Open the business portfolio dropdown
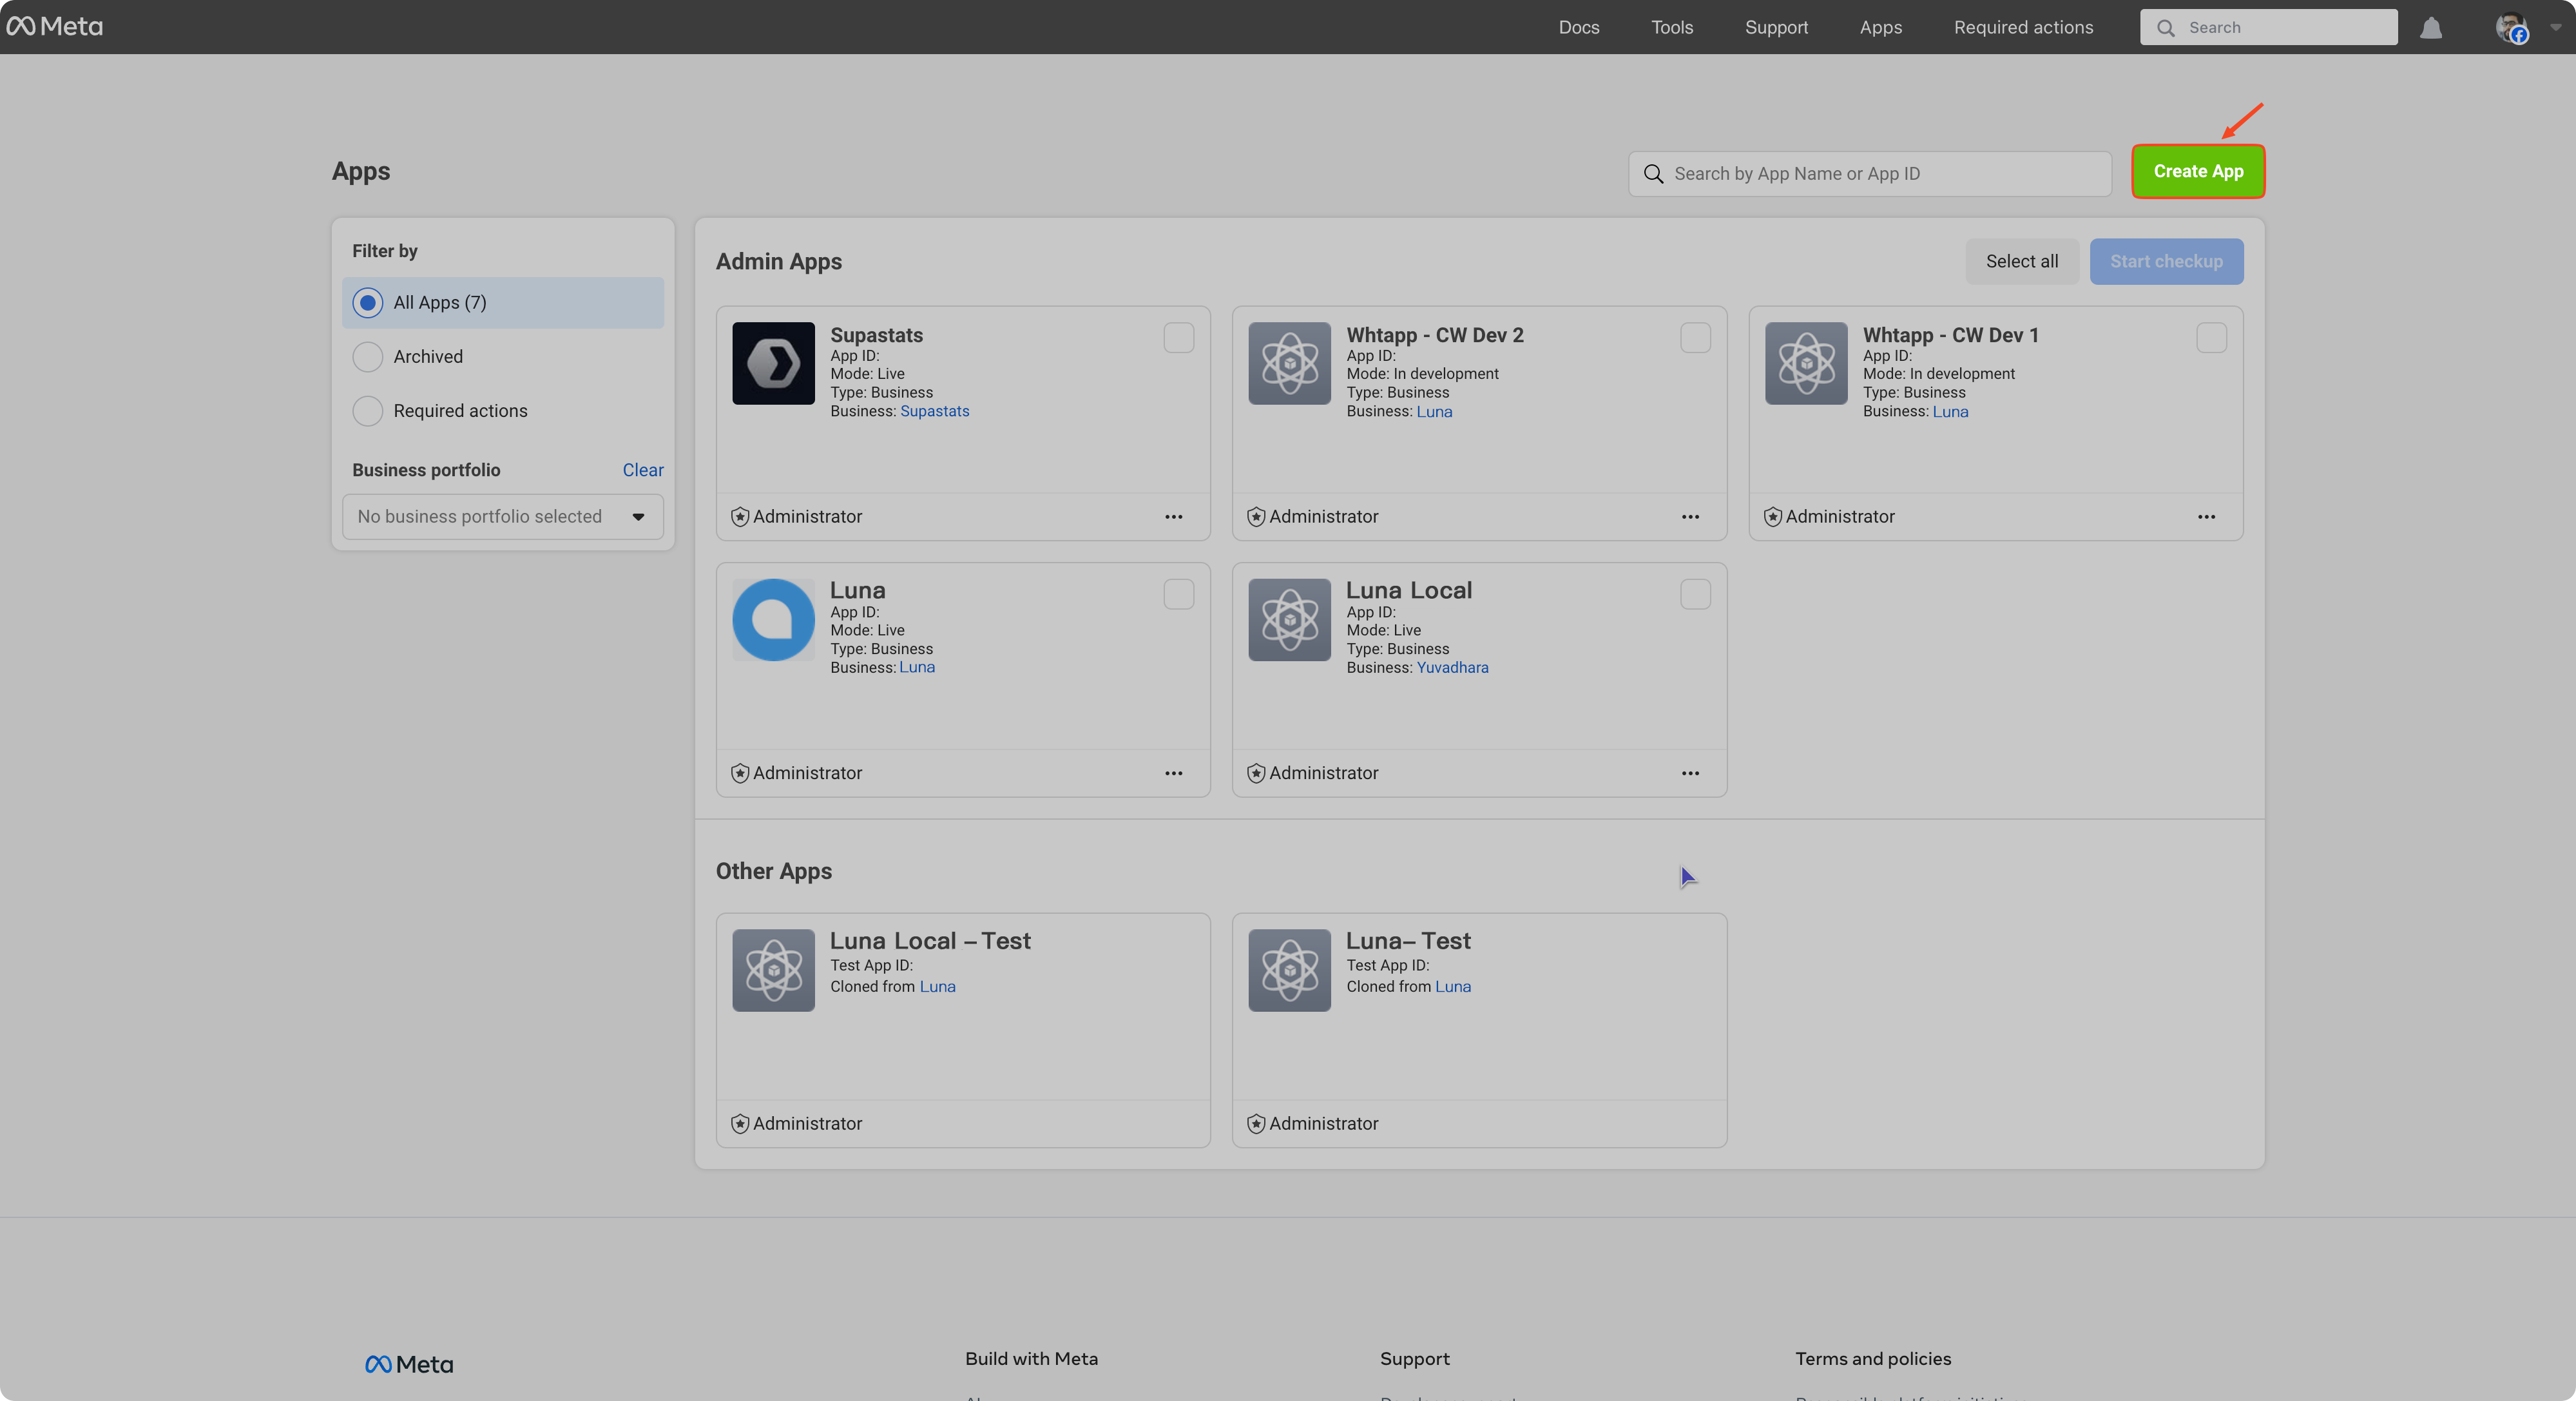 [503, 517]
